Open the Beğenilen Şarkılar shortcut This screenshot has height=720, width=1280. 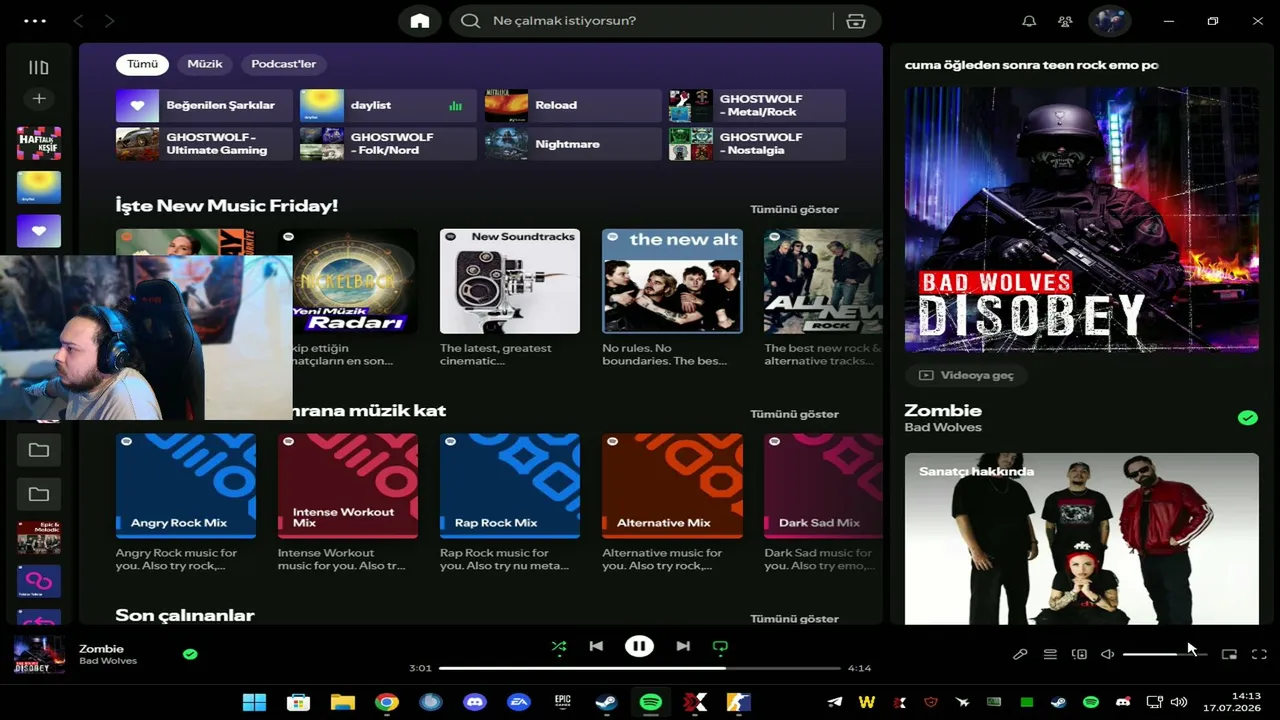point(204,105)
